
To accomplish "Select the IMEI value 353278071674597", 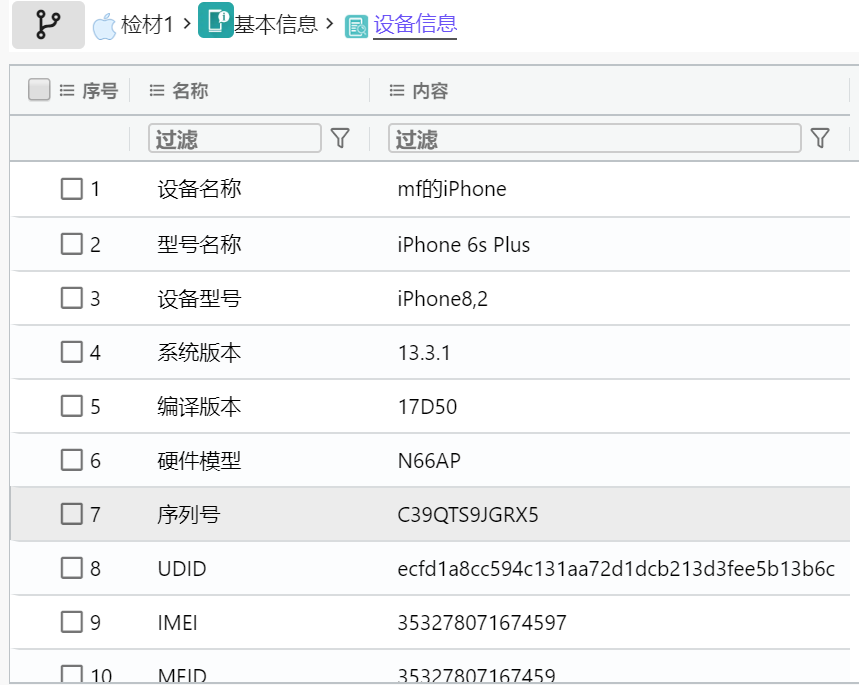I will pos(482,623).
